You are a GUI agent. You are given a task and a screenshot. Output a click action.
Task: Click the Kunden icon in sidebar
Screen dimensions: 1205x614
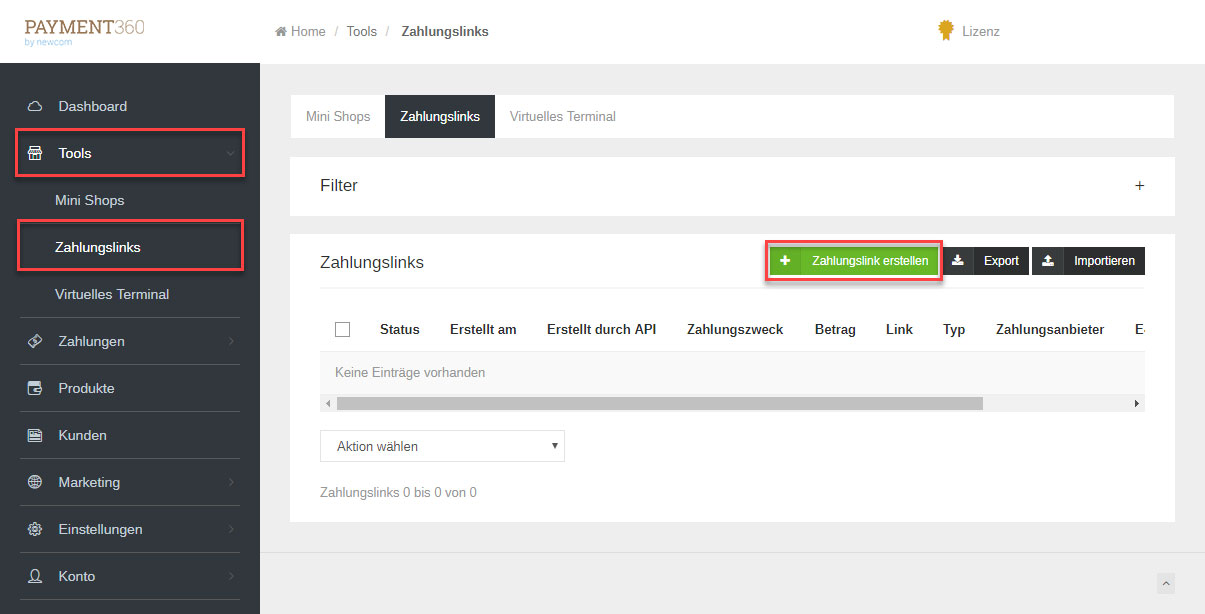tap(35, 435)
